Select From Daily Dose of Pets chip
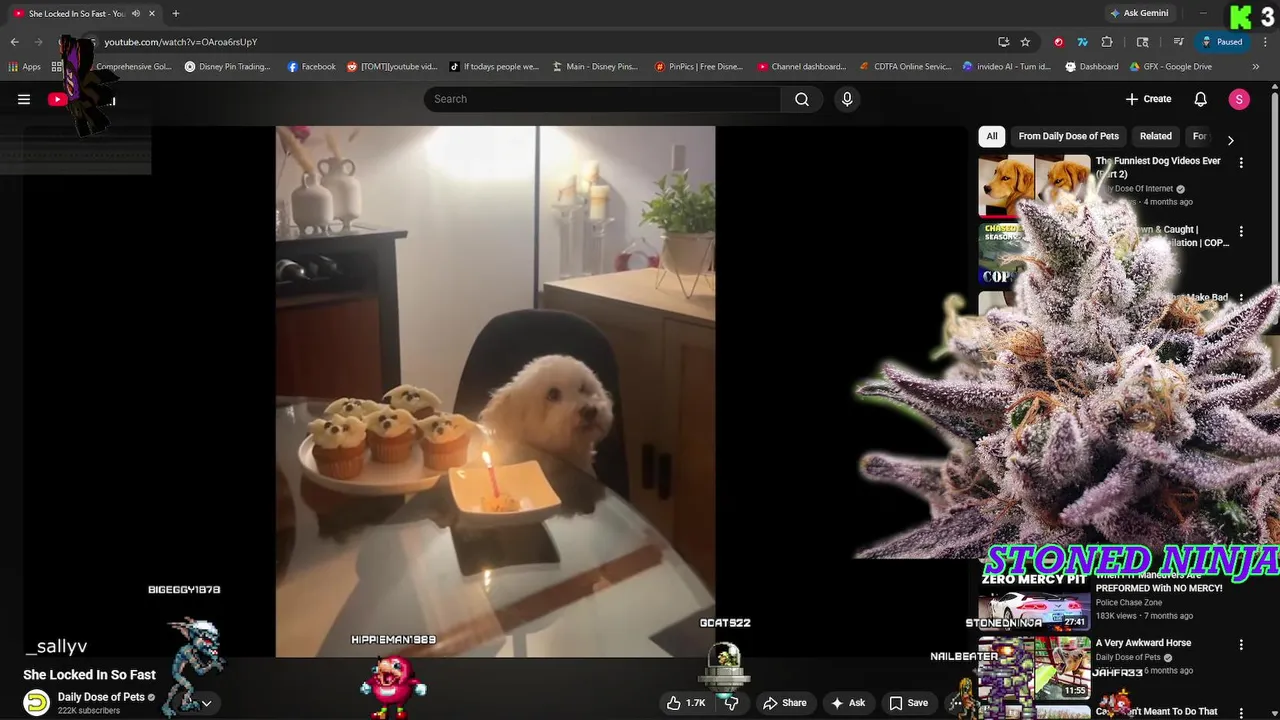The height and width of the screenshot is (720, 1280). tap(1068, 136)
